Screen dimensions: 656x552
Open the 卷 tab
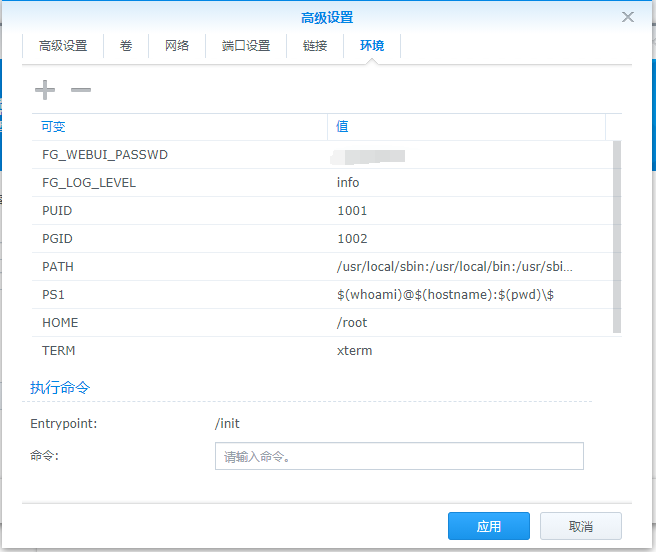tap(126, 46)
